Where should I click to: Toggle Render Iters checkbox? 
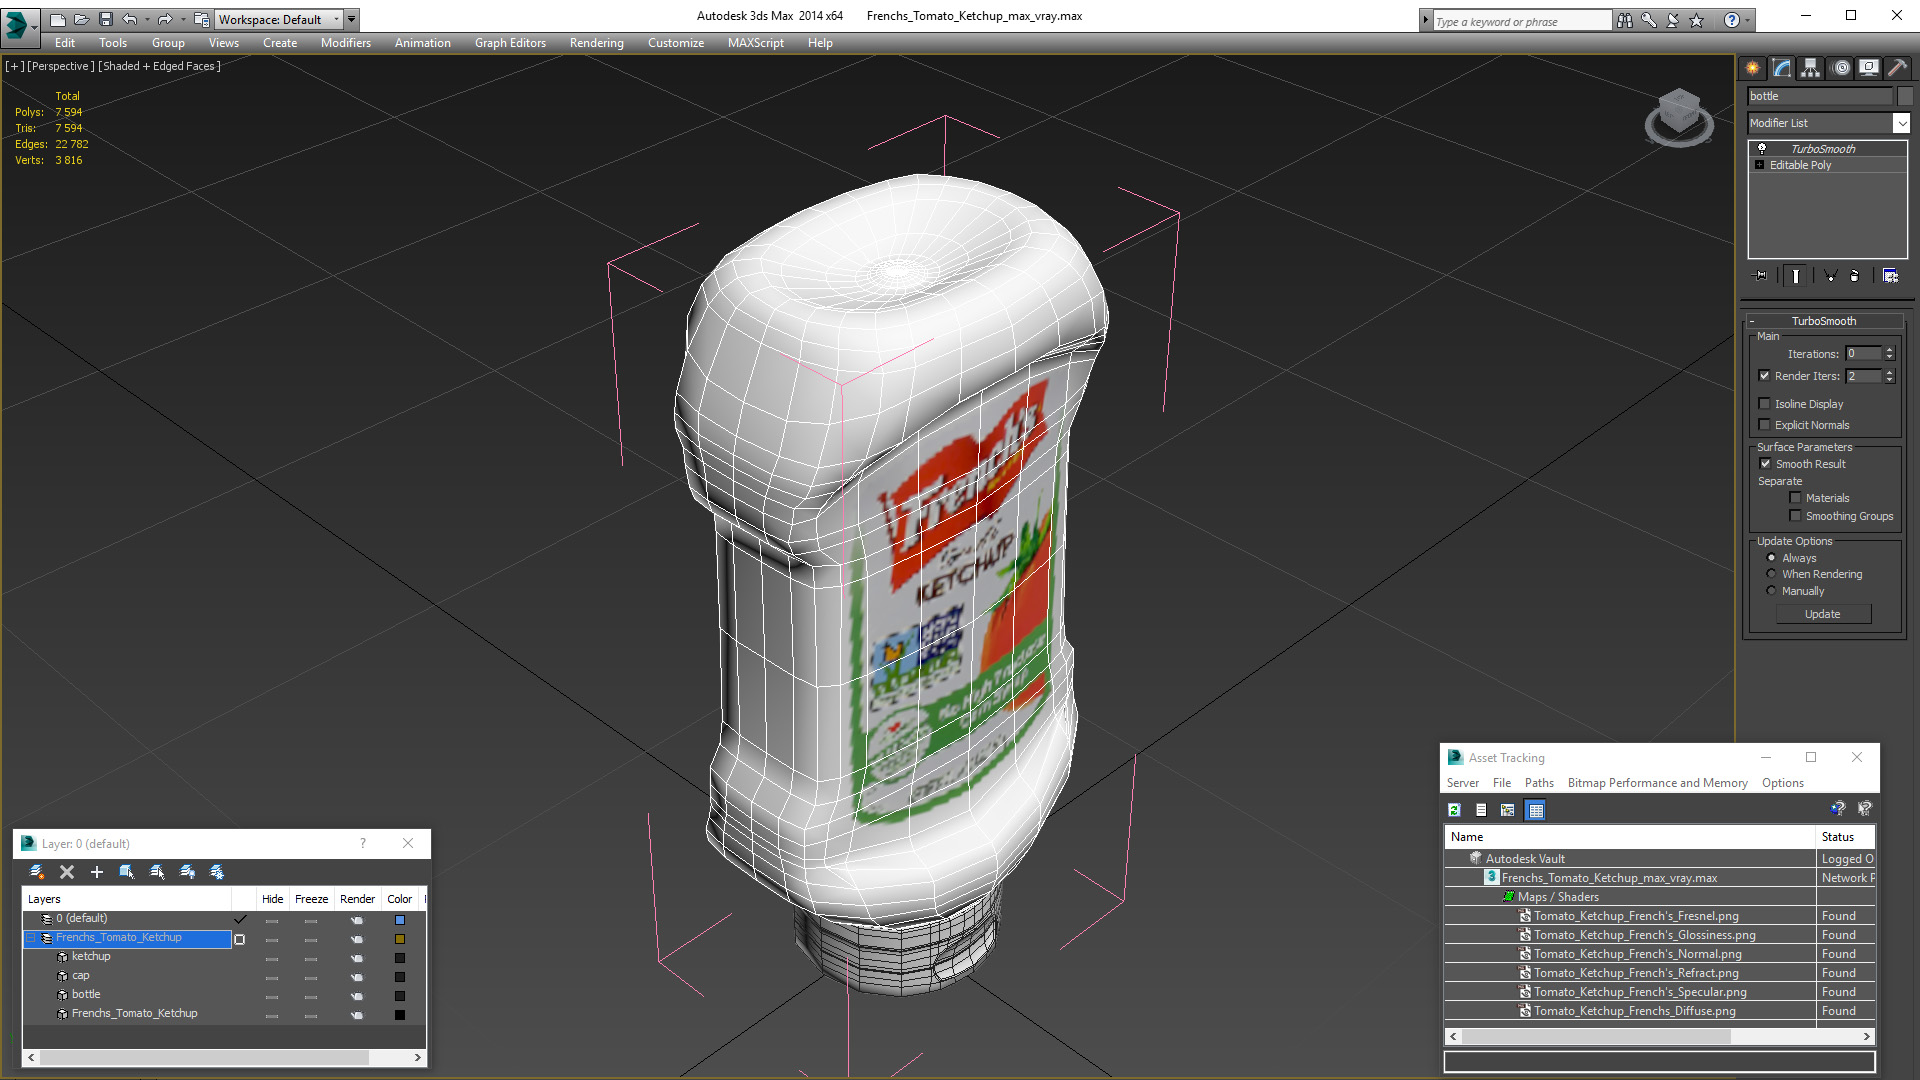(1764, 376)
